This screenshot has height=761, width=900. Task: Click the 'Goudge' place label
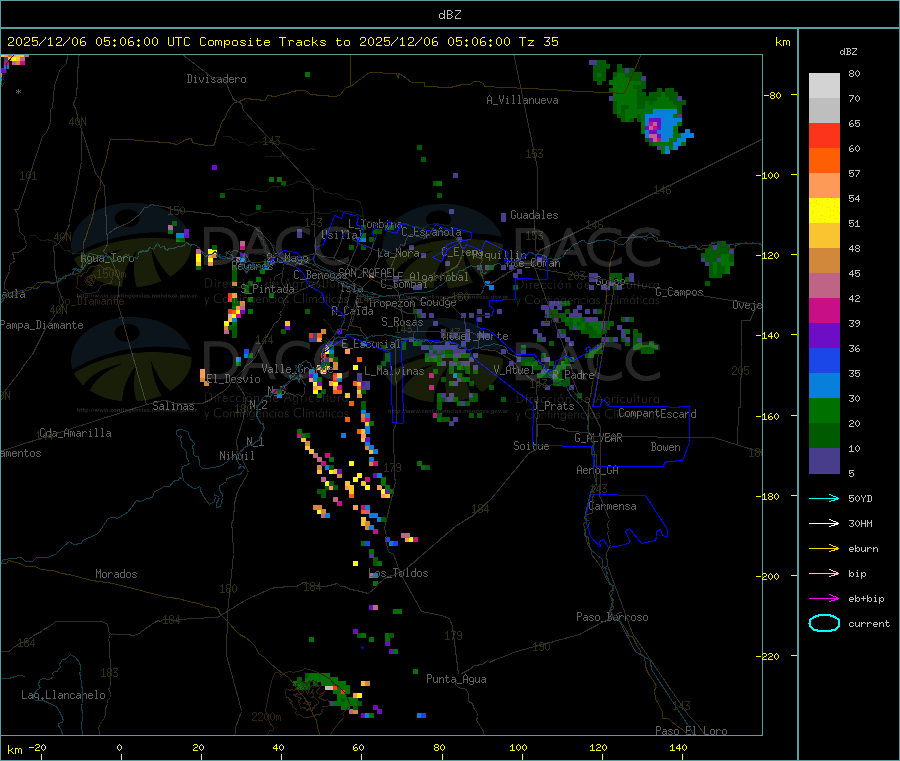pos(438,302)
